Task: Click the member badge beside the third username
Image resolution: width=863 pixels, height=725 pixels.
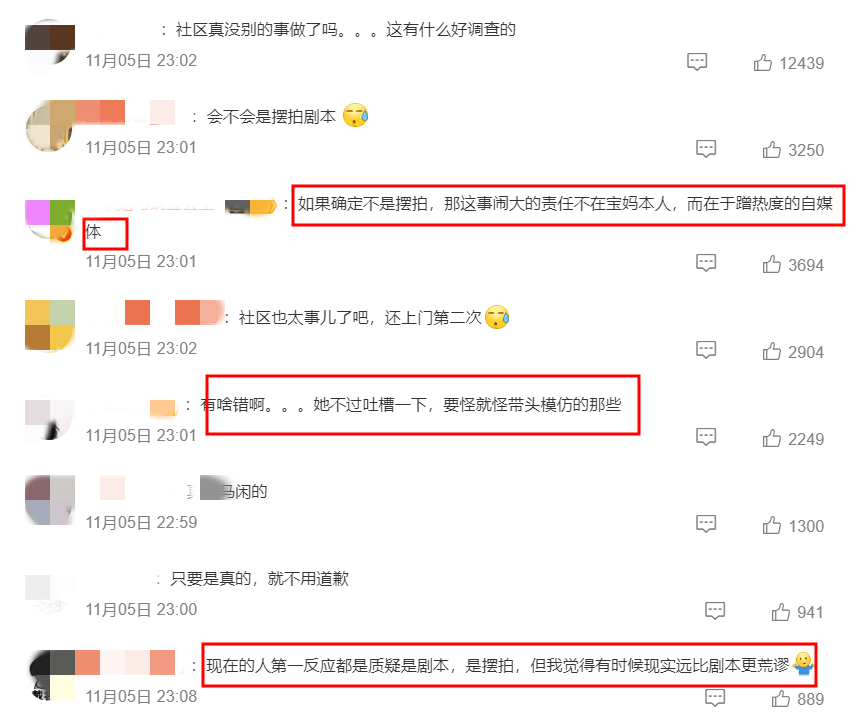Action: 250,207
